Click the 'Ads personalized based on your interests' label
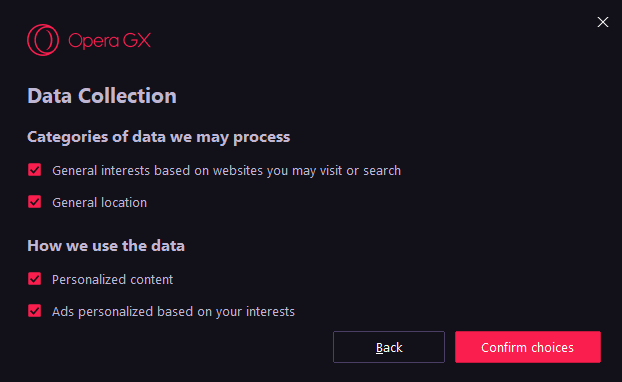The width and height of the screenshot is (622, 382). tap(173, 312)
